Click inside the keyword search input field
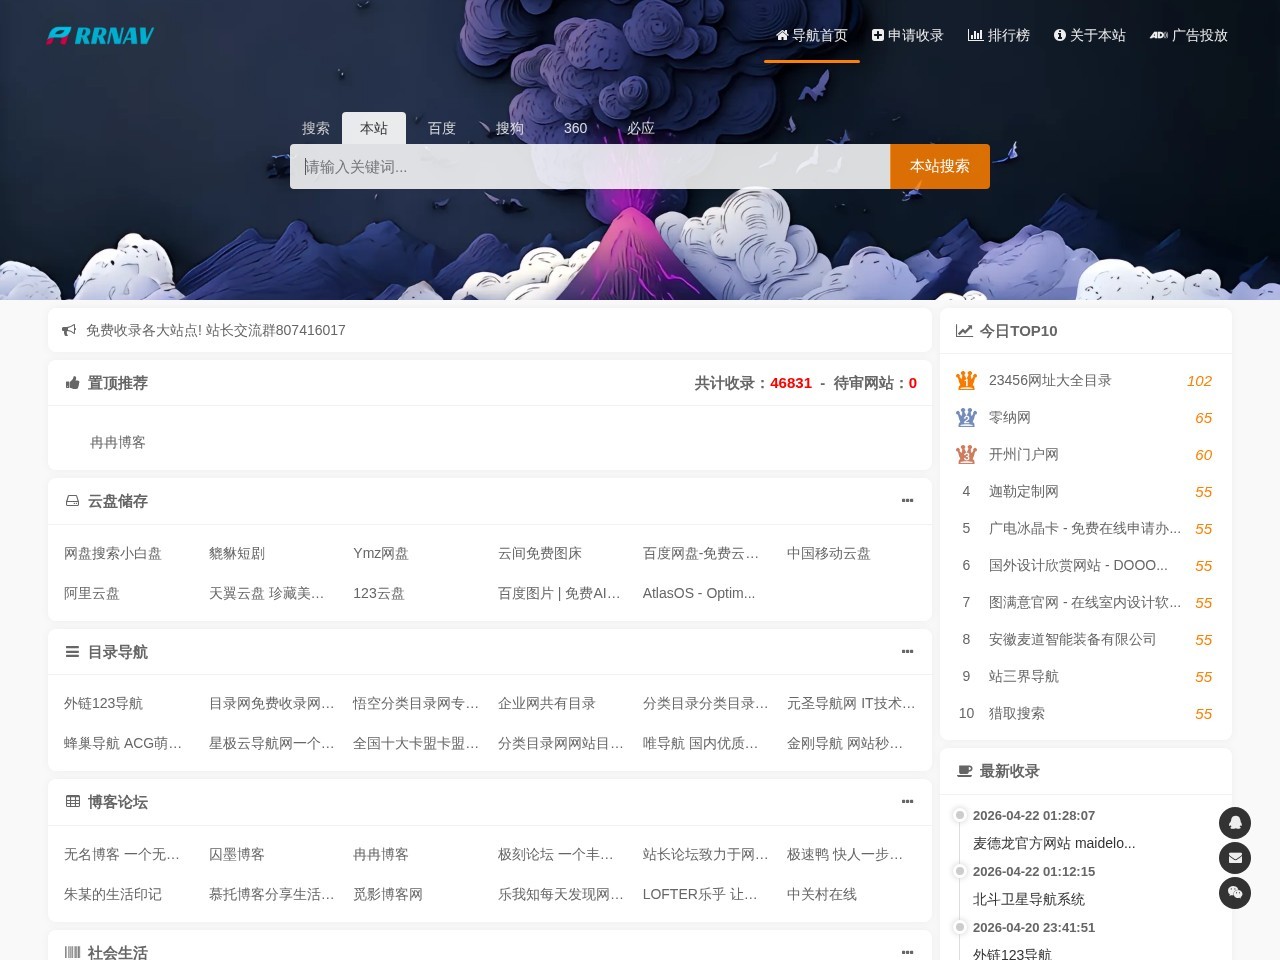The height and width of the screenshot is (960, 1280). [x=590, y=166]
